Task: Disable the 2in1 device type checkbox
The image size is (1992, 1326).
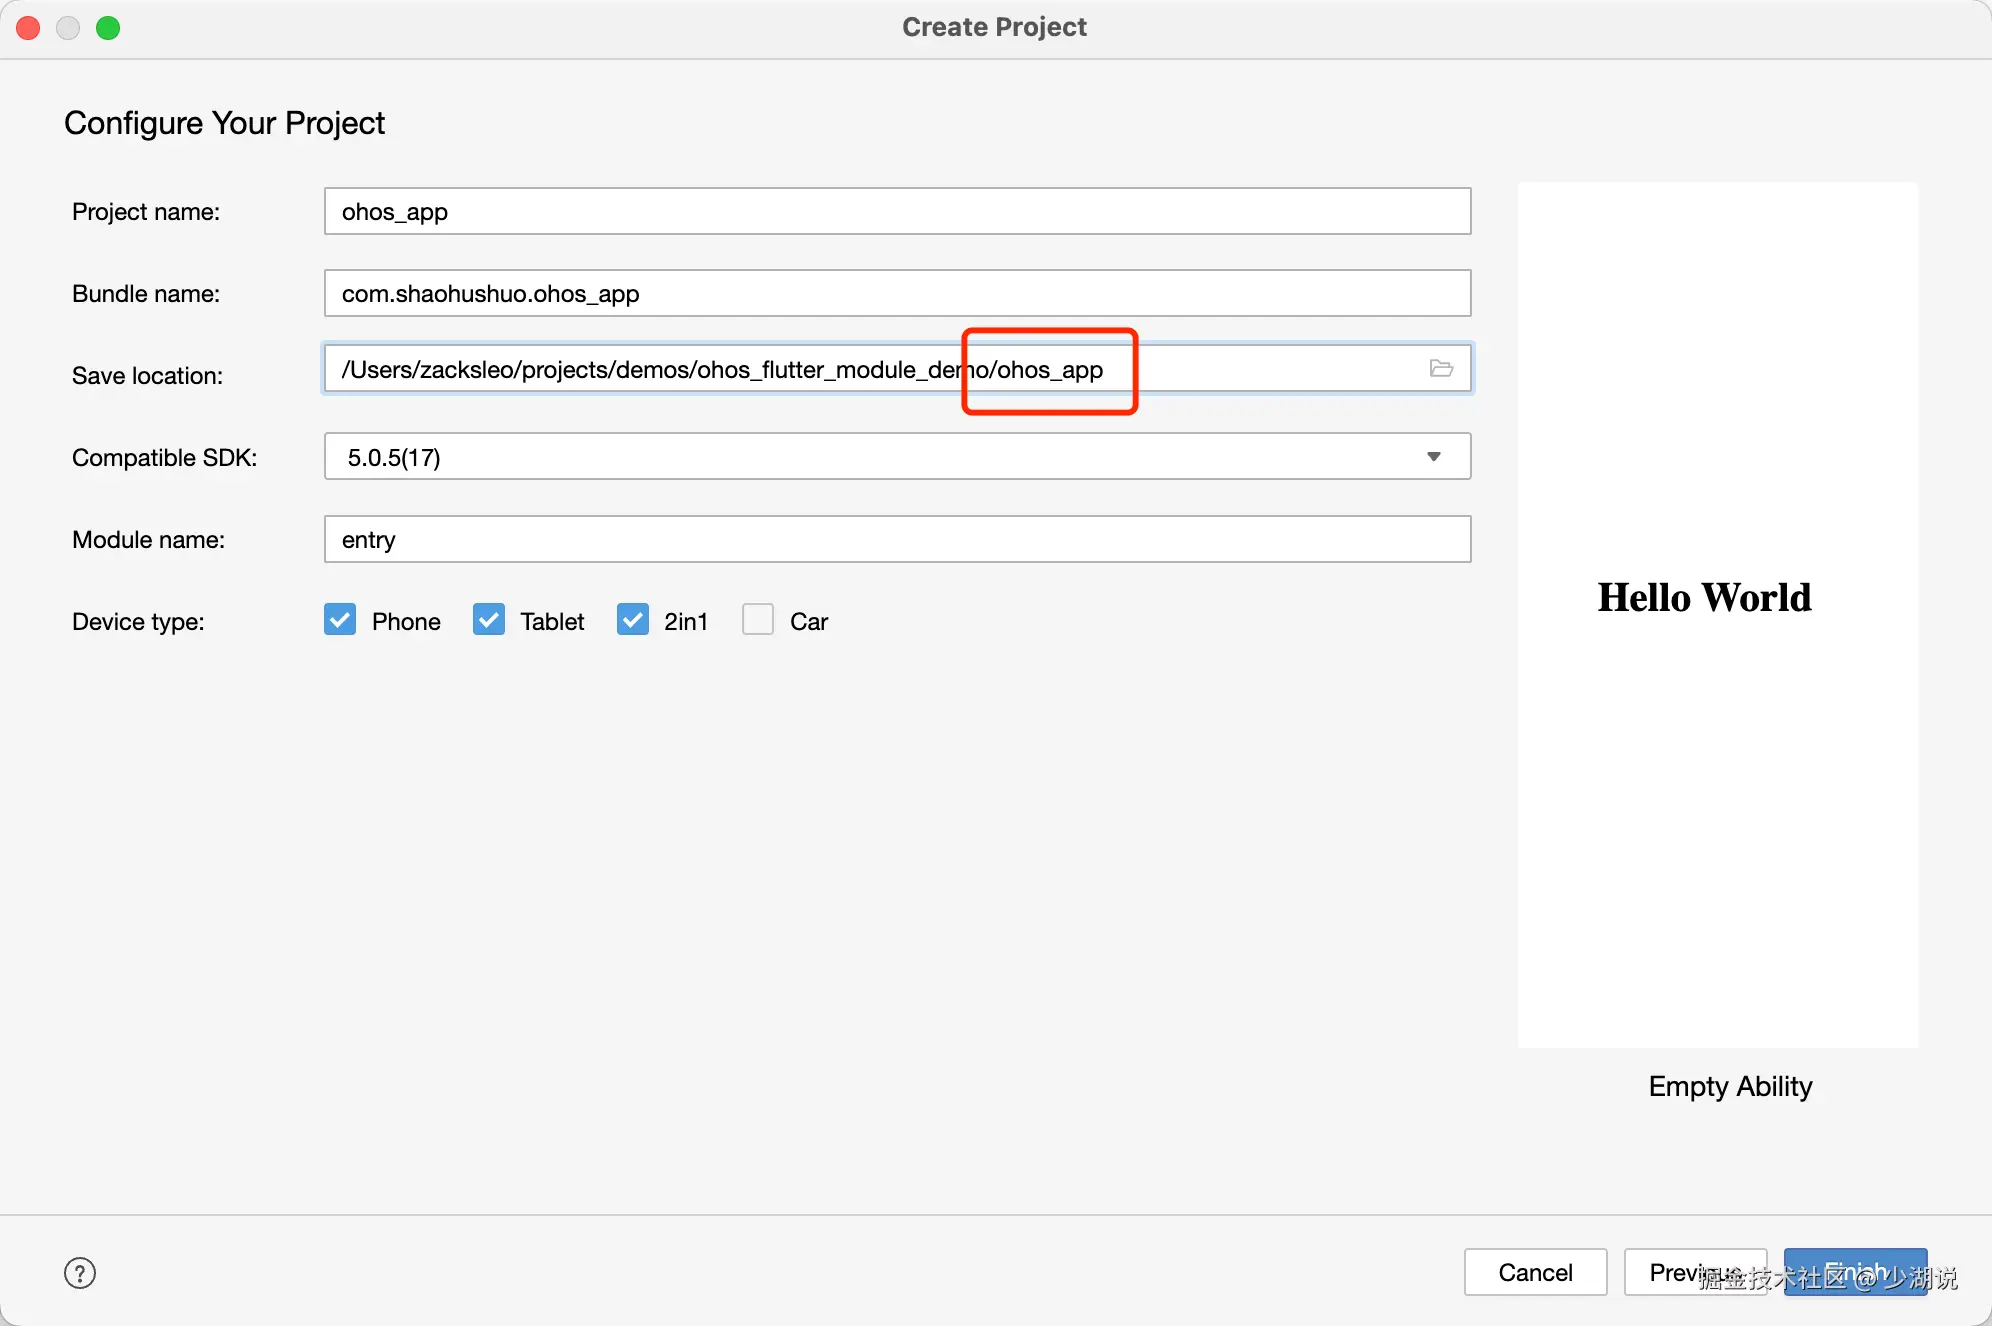Action: tap(632, 620)
